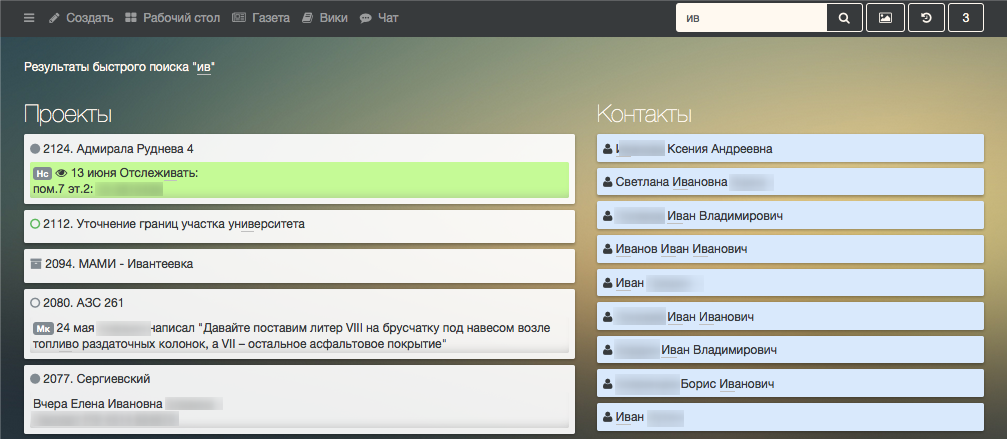
Task: Click hollow circle status of project 2080
Action: (35, 302)
